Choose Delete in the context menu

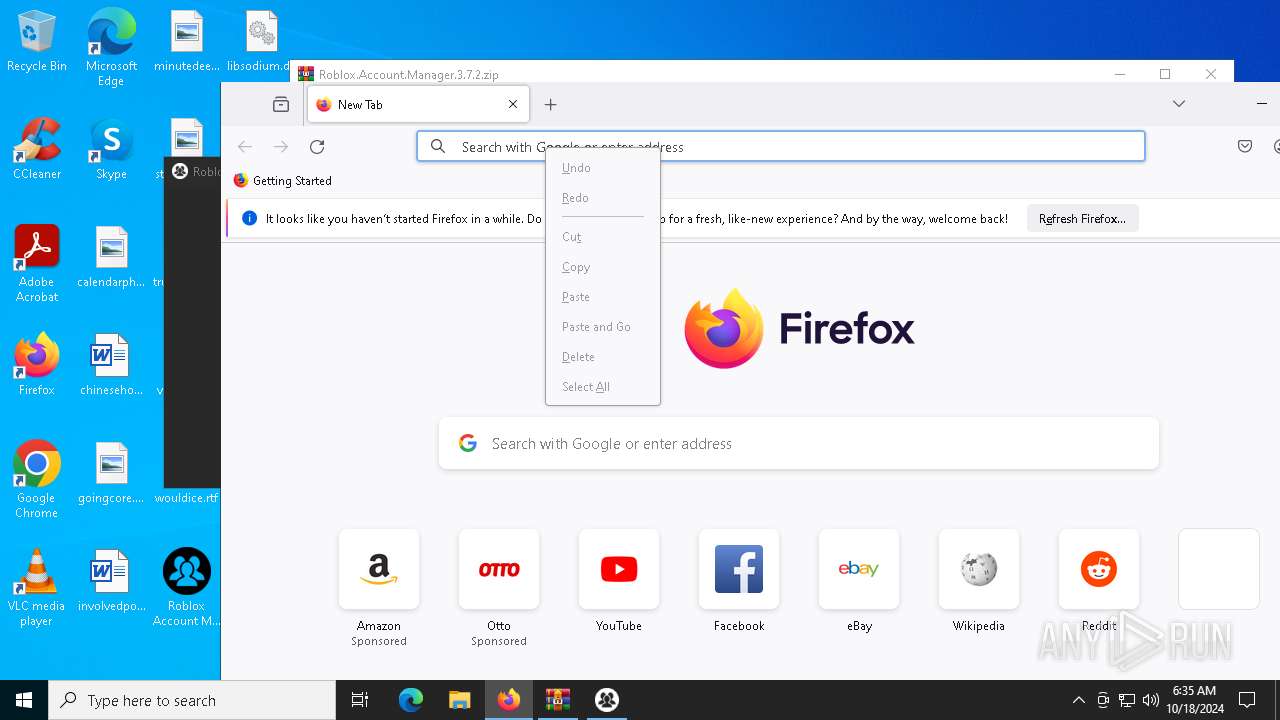click(x=602, y=357)
